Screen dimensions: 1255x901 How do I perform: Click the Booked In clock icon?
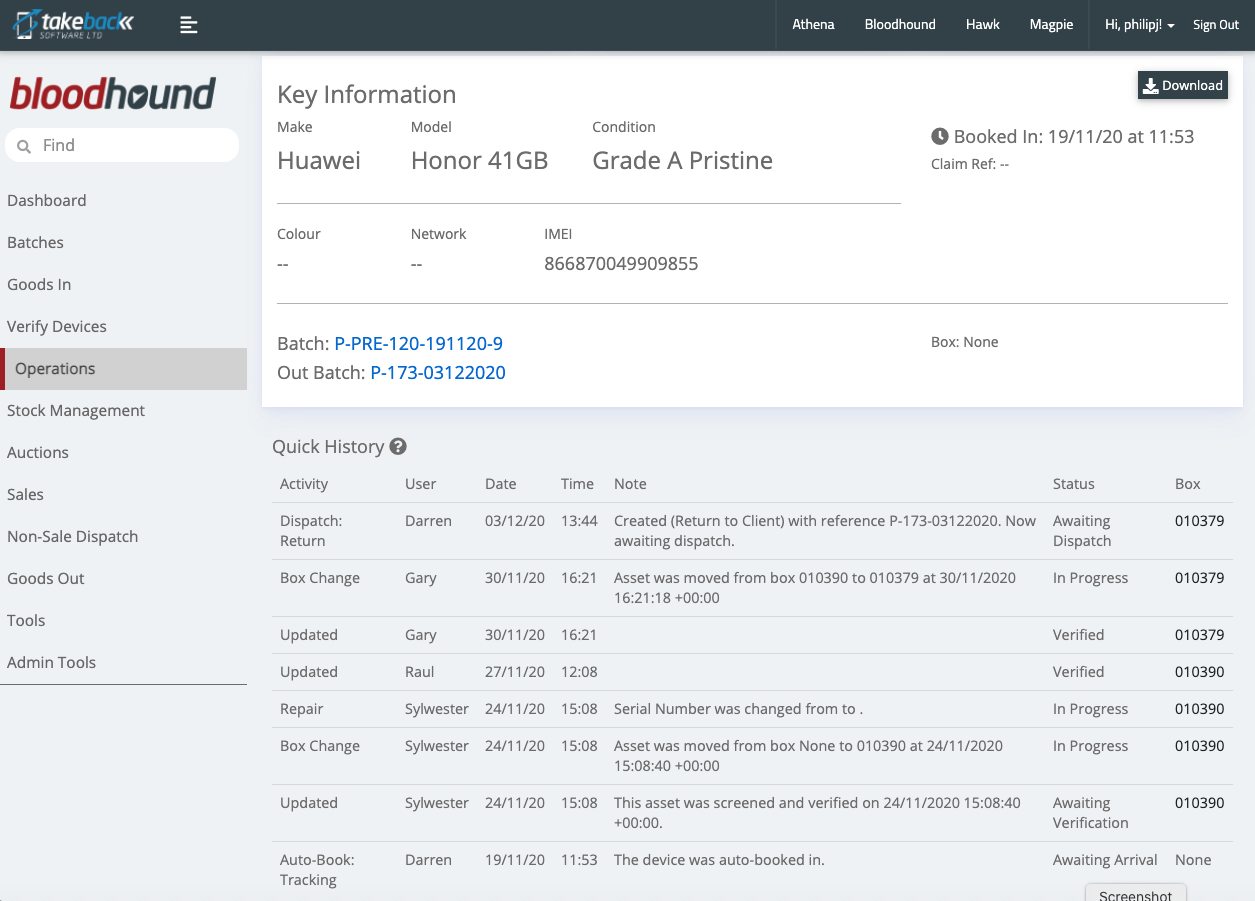tap(940, 137)
